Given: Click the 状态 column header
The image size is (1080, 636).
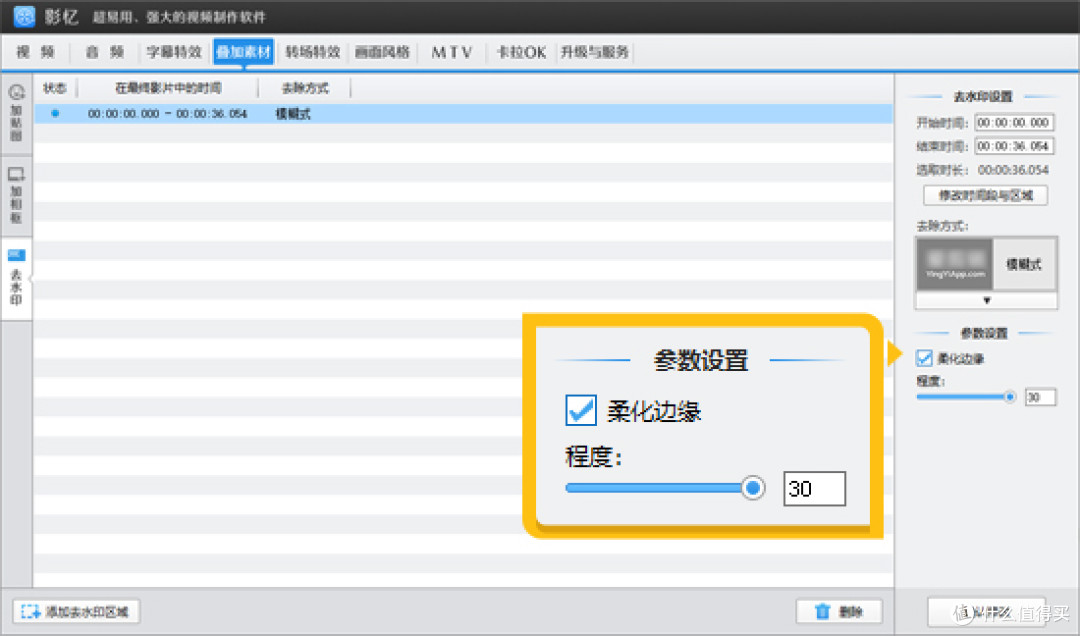Looking at the screenshot, I should click(55, 88).
